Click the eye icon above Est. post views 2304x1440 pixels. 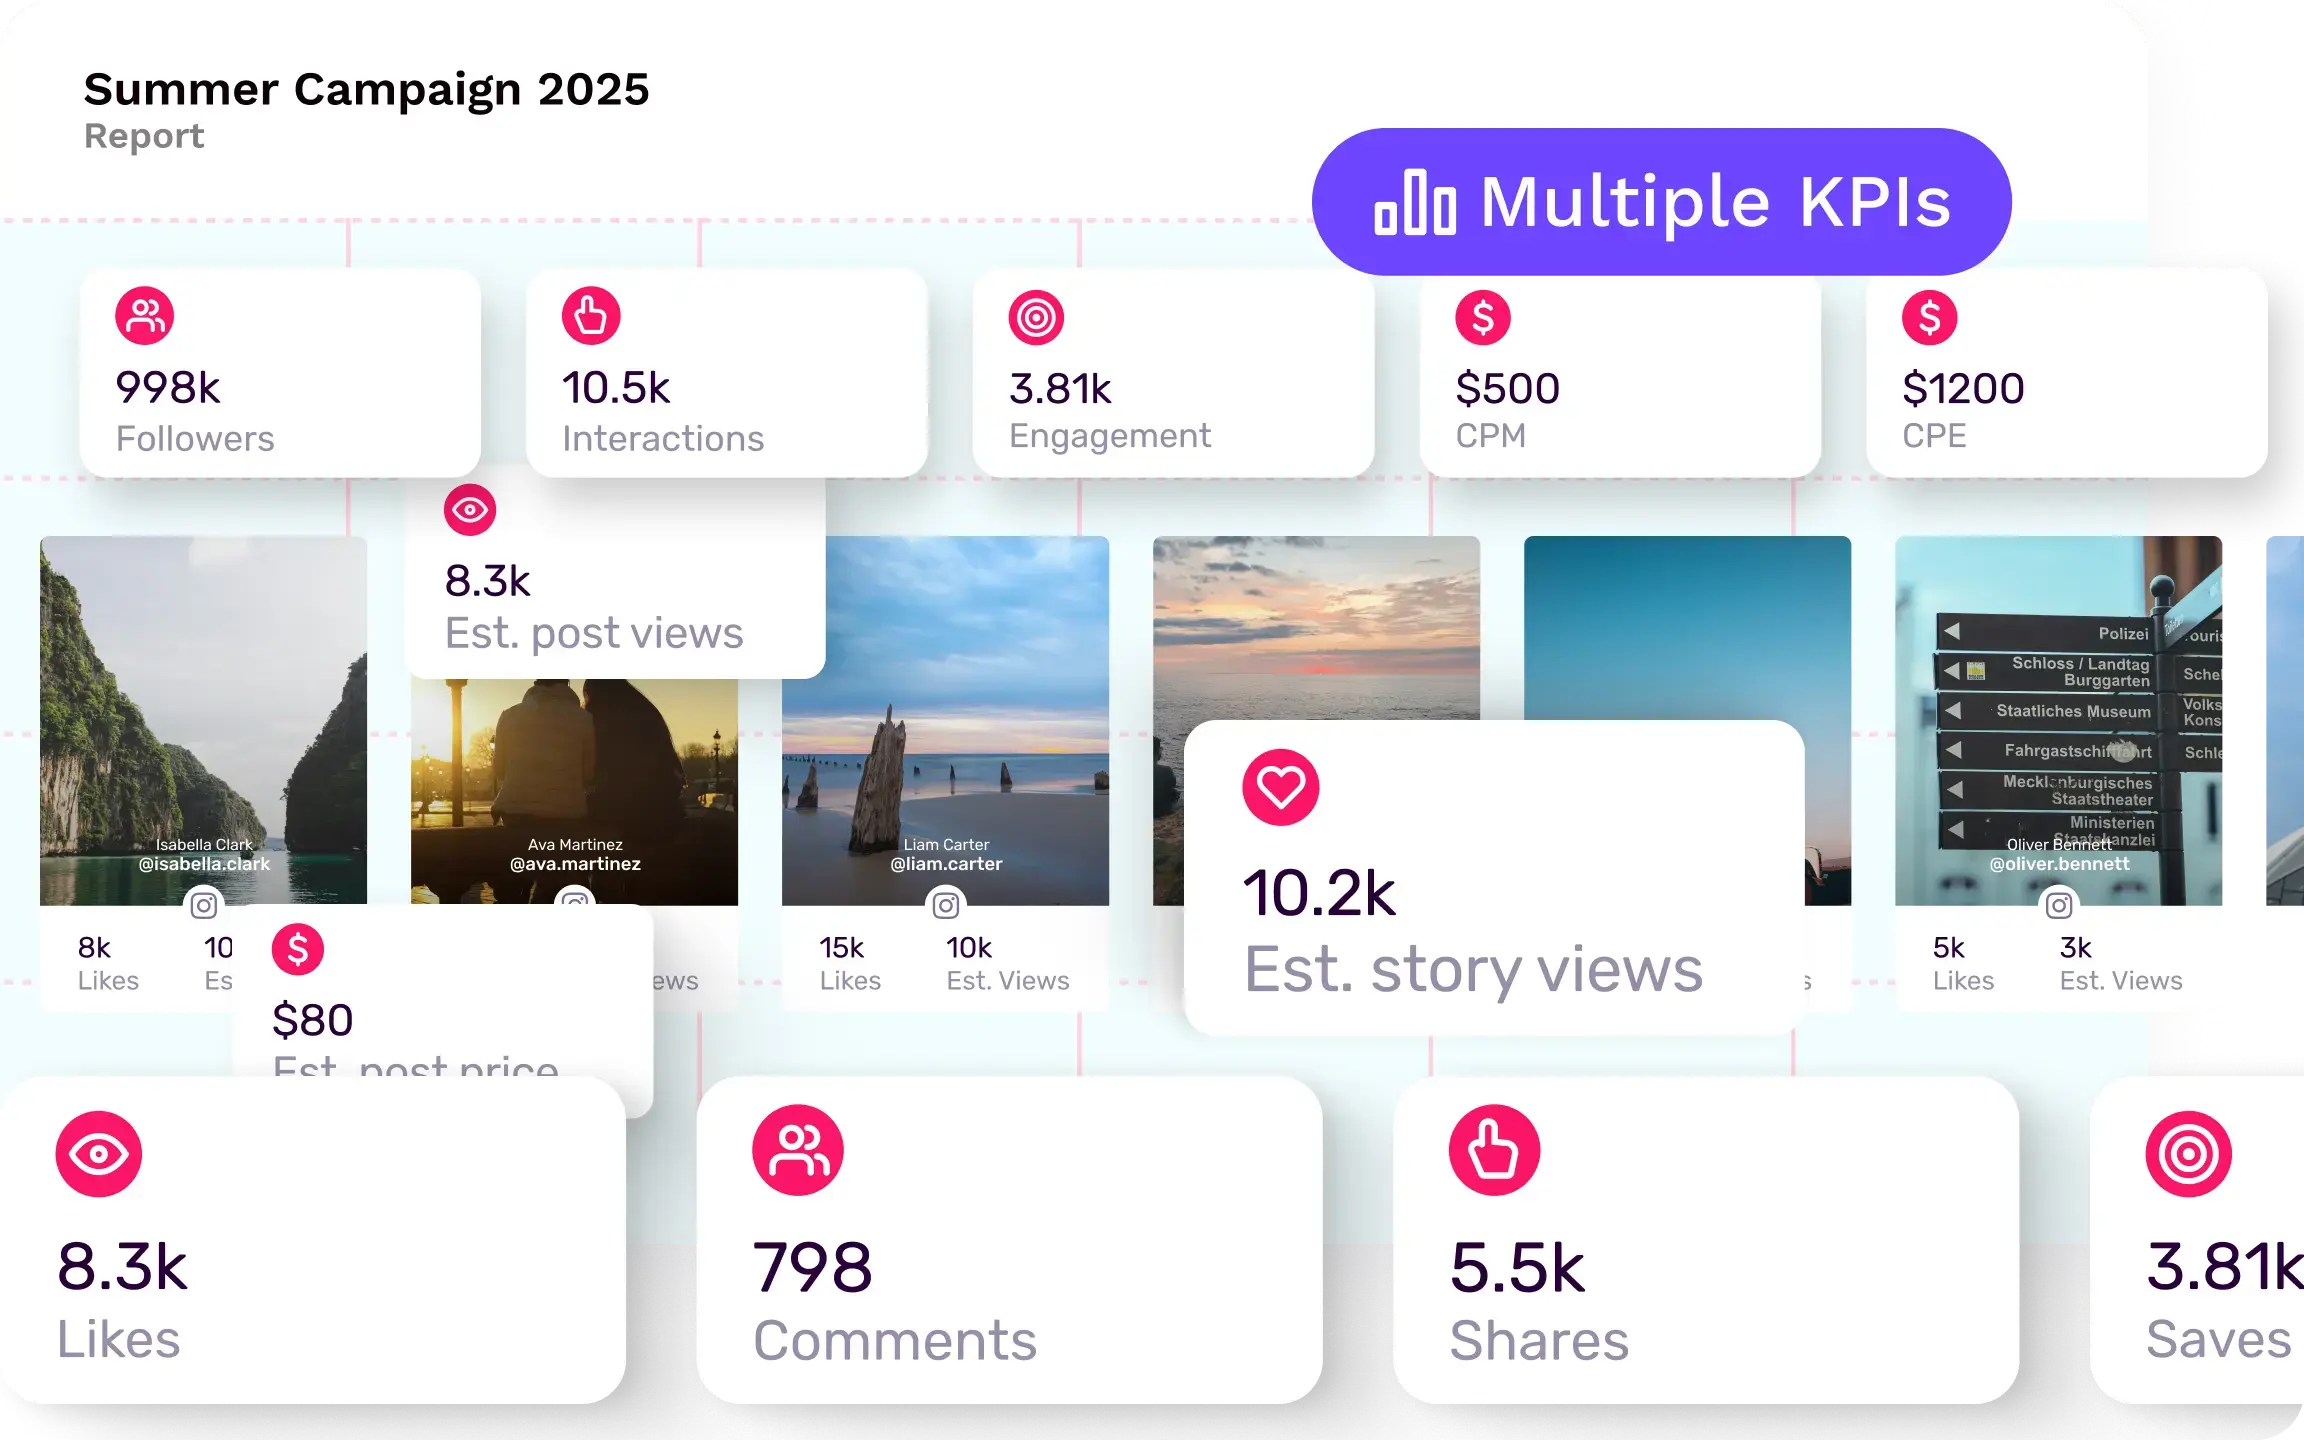(x=470, y=510)
